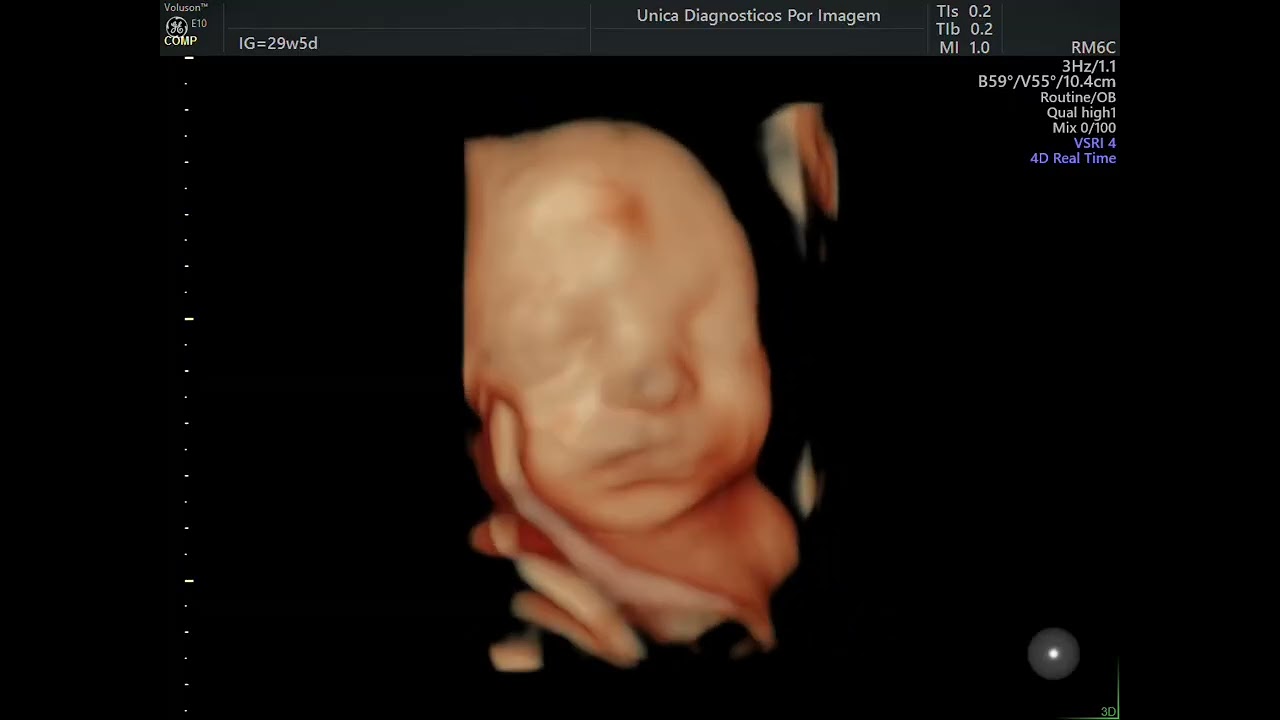This screenshot has height=720, width=1280.
Task: Select the gestational age IG=29w5d text
Action: pos(278,43)
